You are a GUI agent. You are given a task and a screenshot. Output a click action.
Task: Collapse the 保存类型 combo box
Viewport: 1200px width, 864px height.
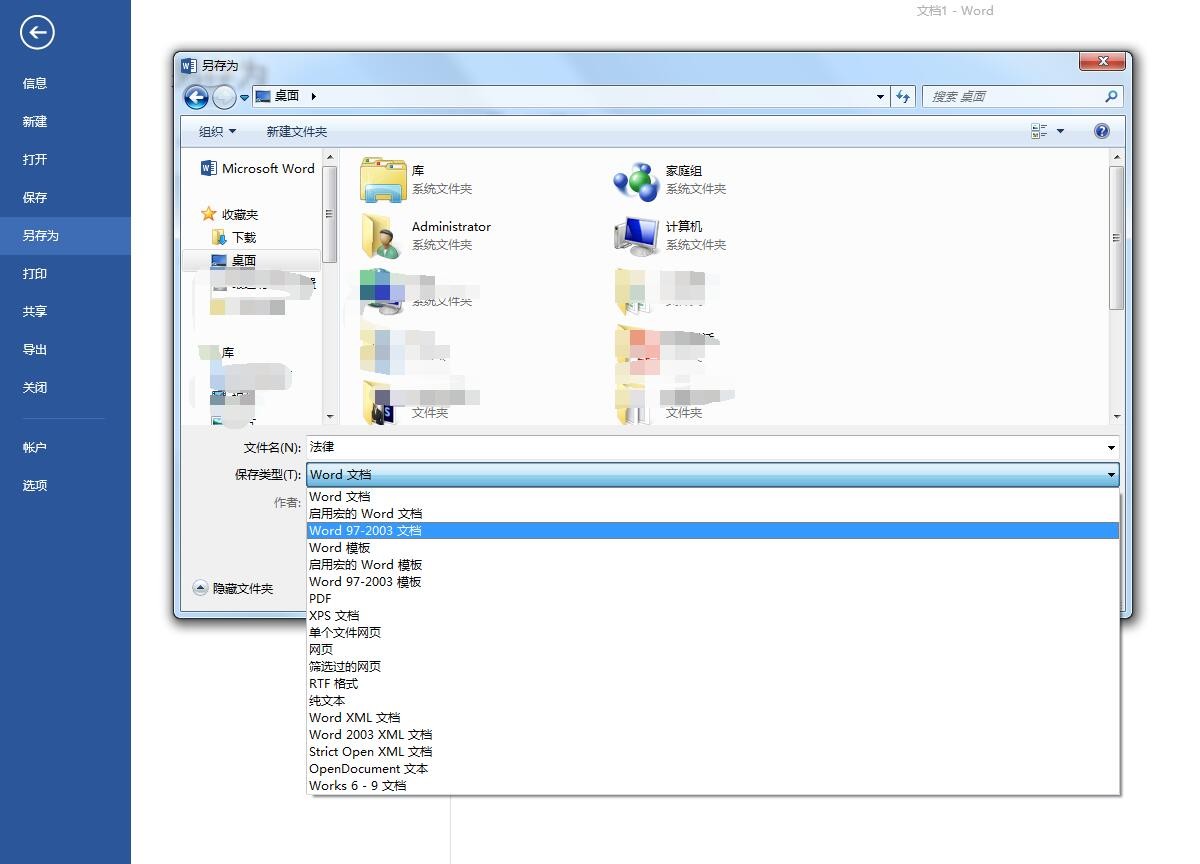tap(1111, 475)
